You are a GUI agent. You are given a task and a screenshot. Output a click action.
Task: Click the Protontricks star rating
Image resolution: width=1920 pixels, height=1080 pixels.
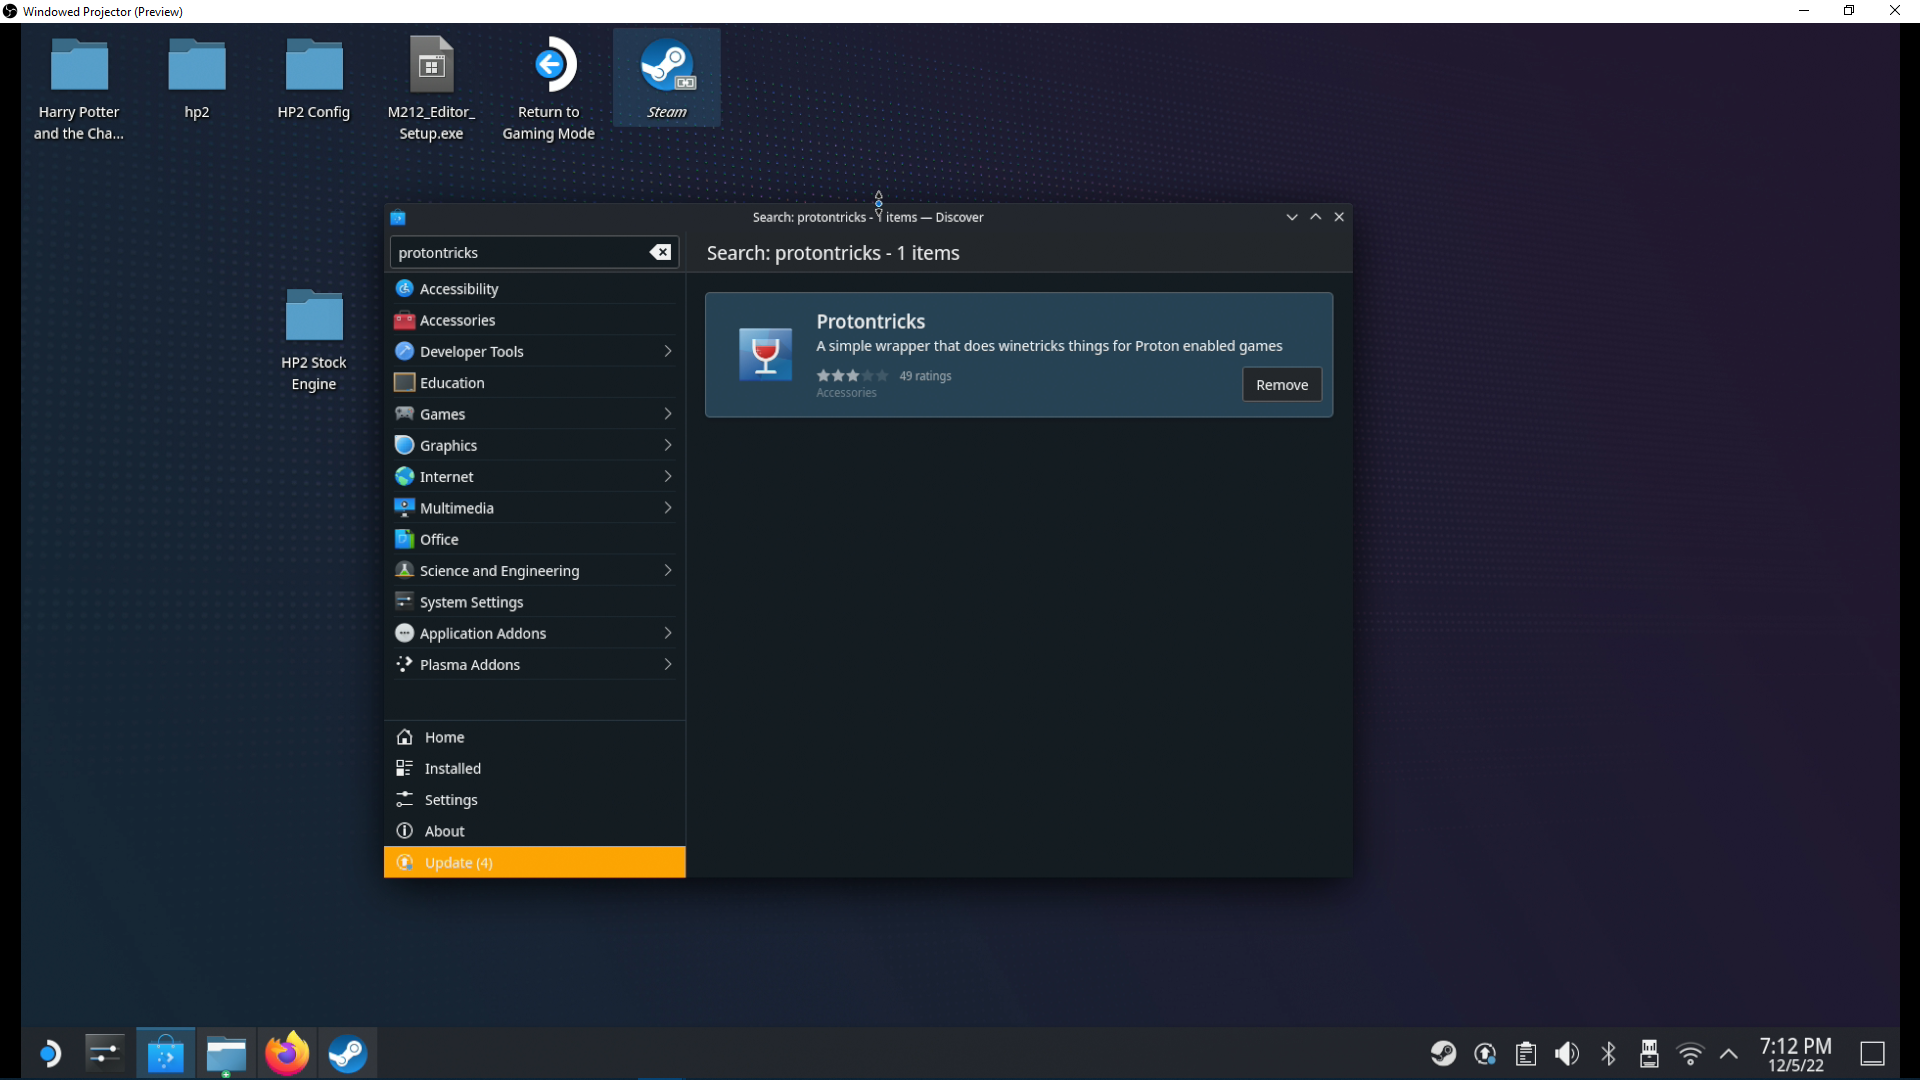pos(852,376)
